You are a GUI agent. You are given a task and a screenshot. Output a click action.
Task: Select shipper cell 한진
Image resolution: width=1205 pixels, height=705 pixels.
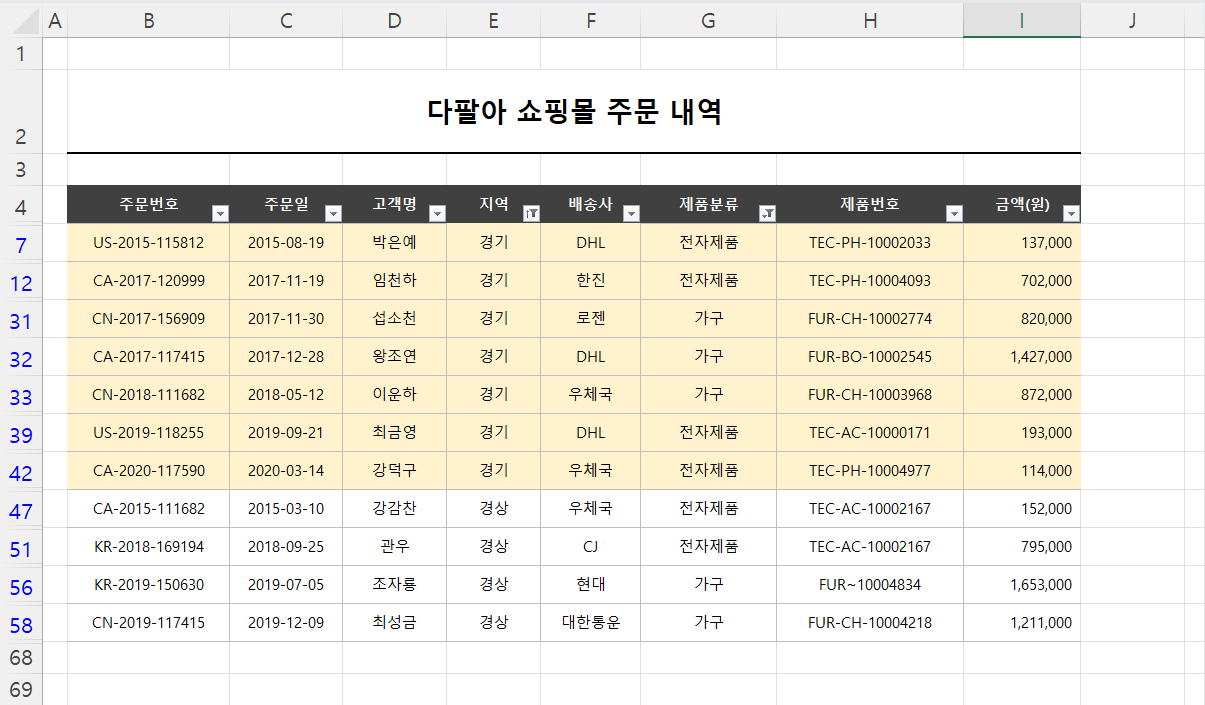click(x=591, y=281)
